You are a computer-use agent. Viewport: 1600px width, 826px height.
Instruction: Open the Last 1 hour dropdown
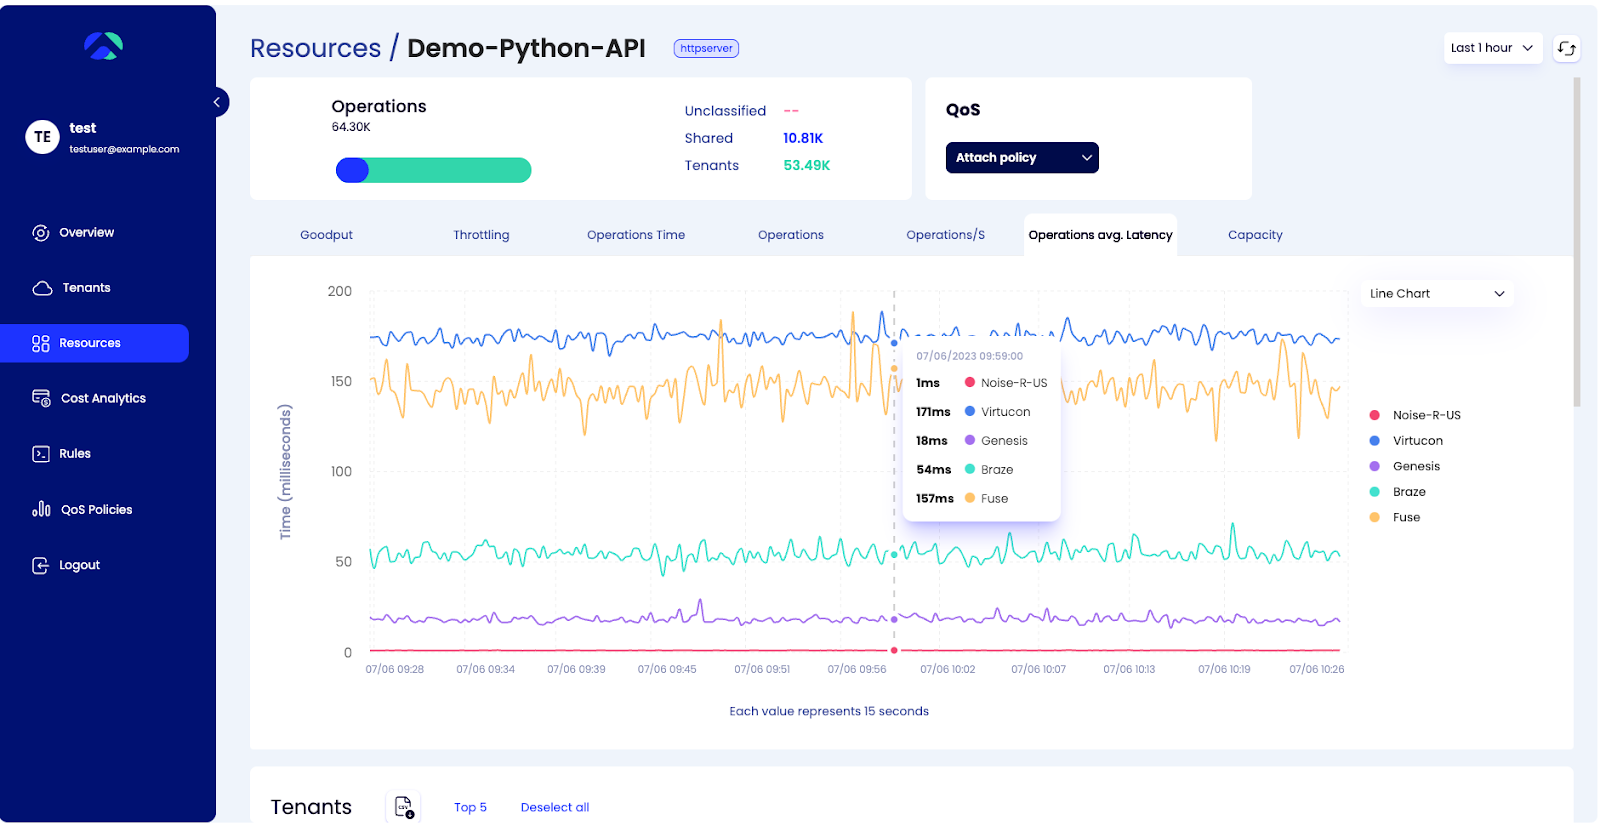click(1492, 48)
